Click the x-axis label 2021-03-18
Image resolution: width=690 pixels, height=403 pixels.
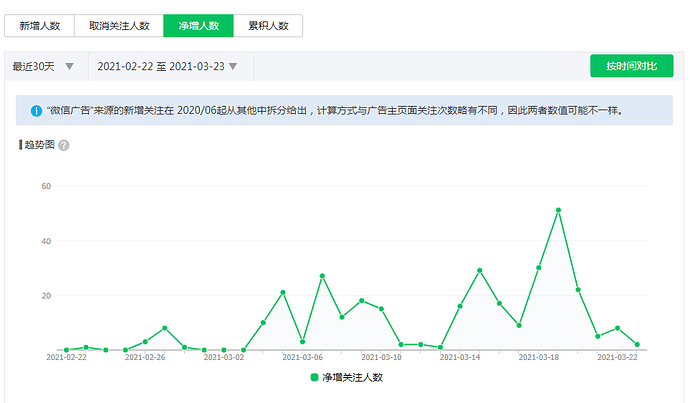pyautogui.click(x=539, y=357)
